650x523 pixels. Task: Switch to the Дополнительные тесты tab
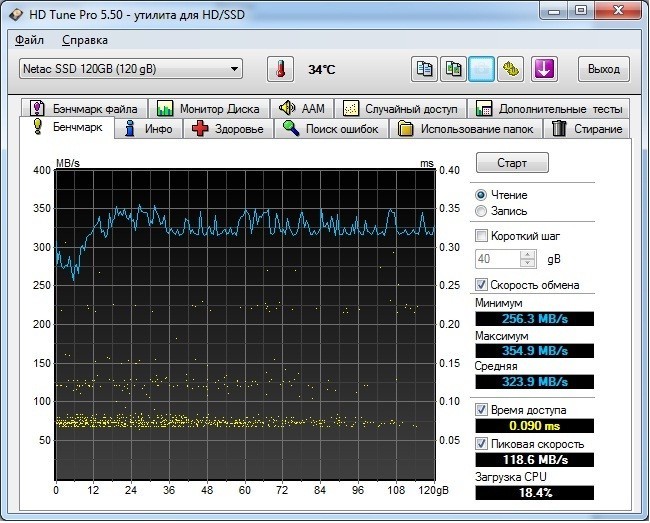click(549, 109)
